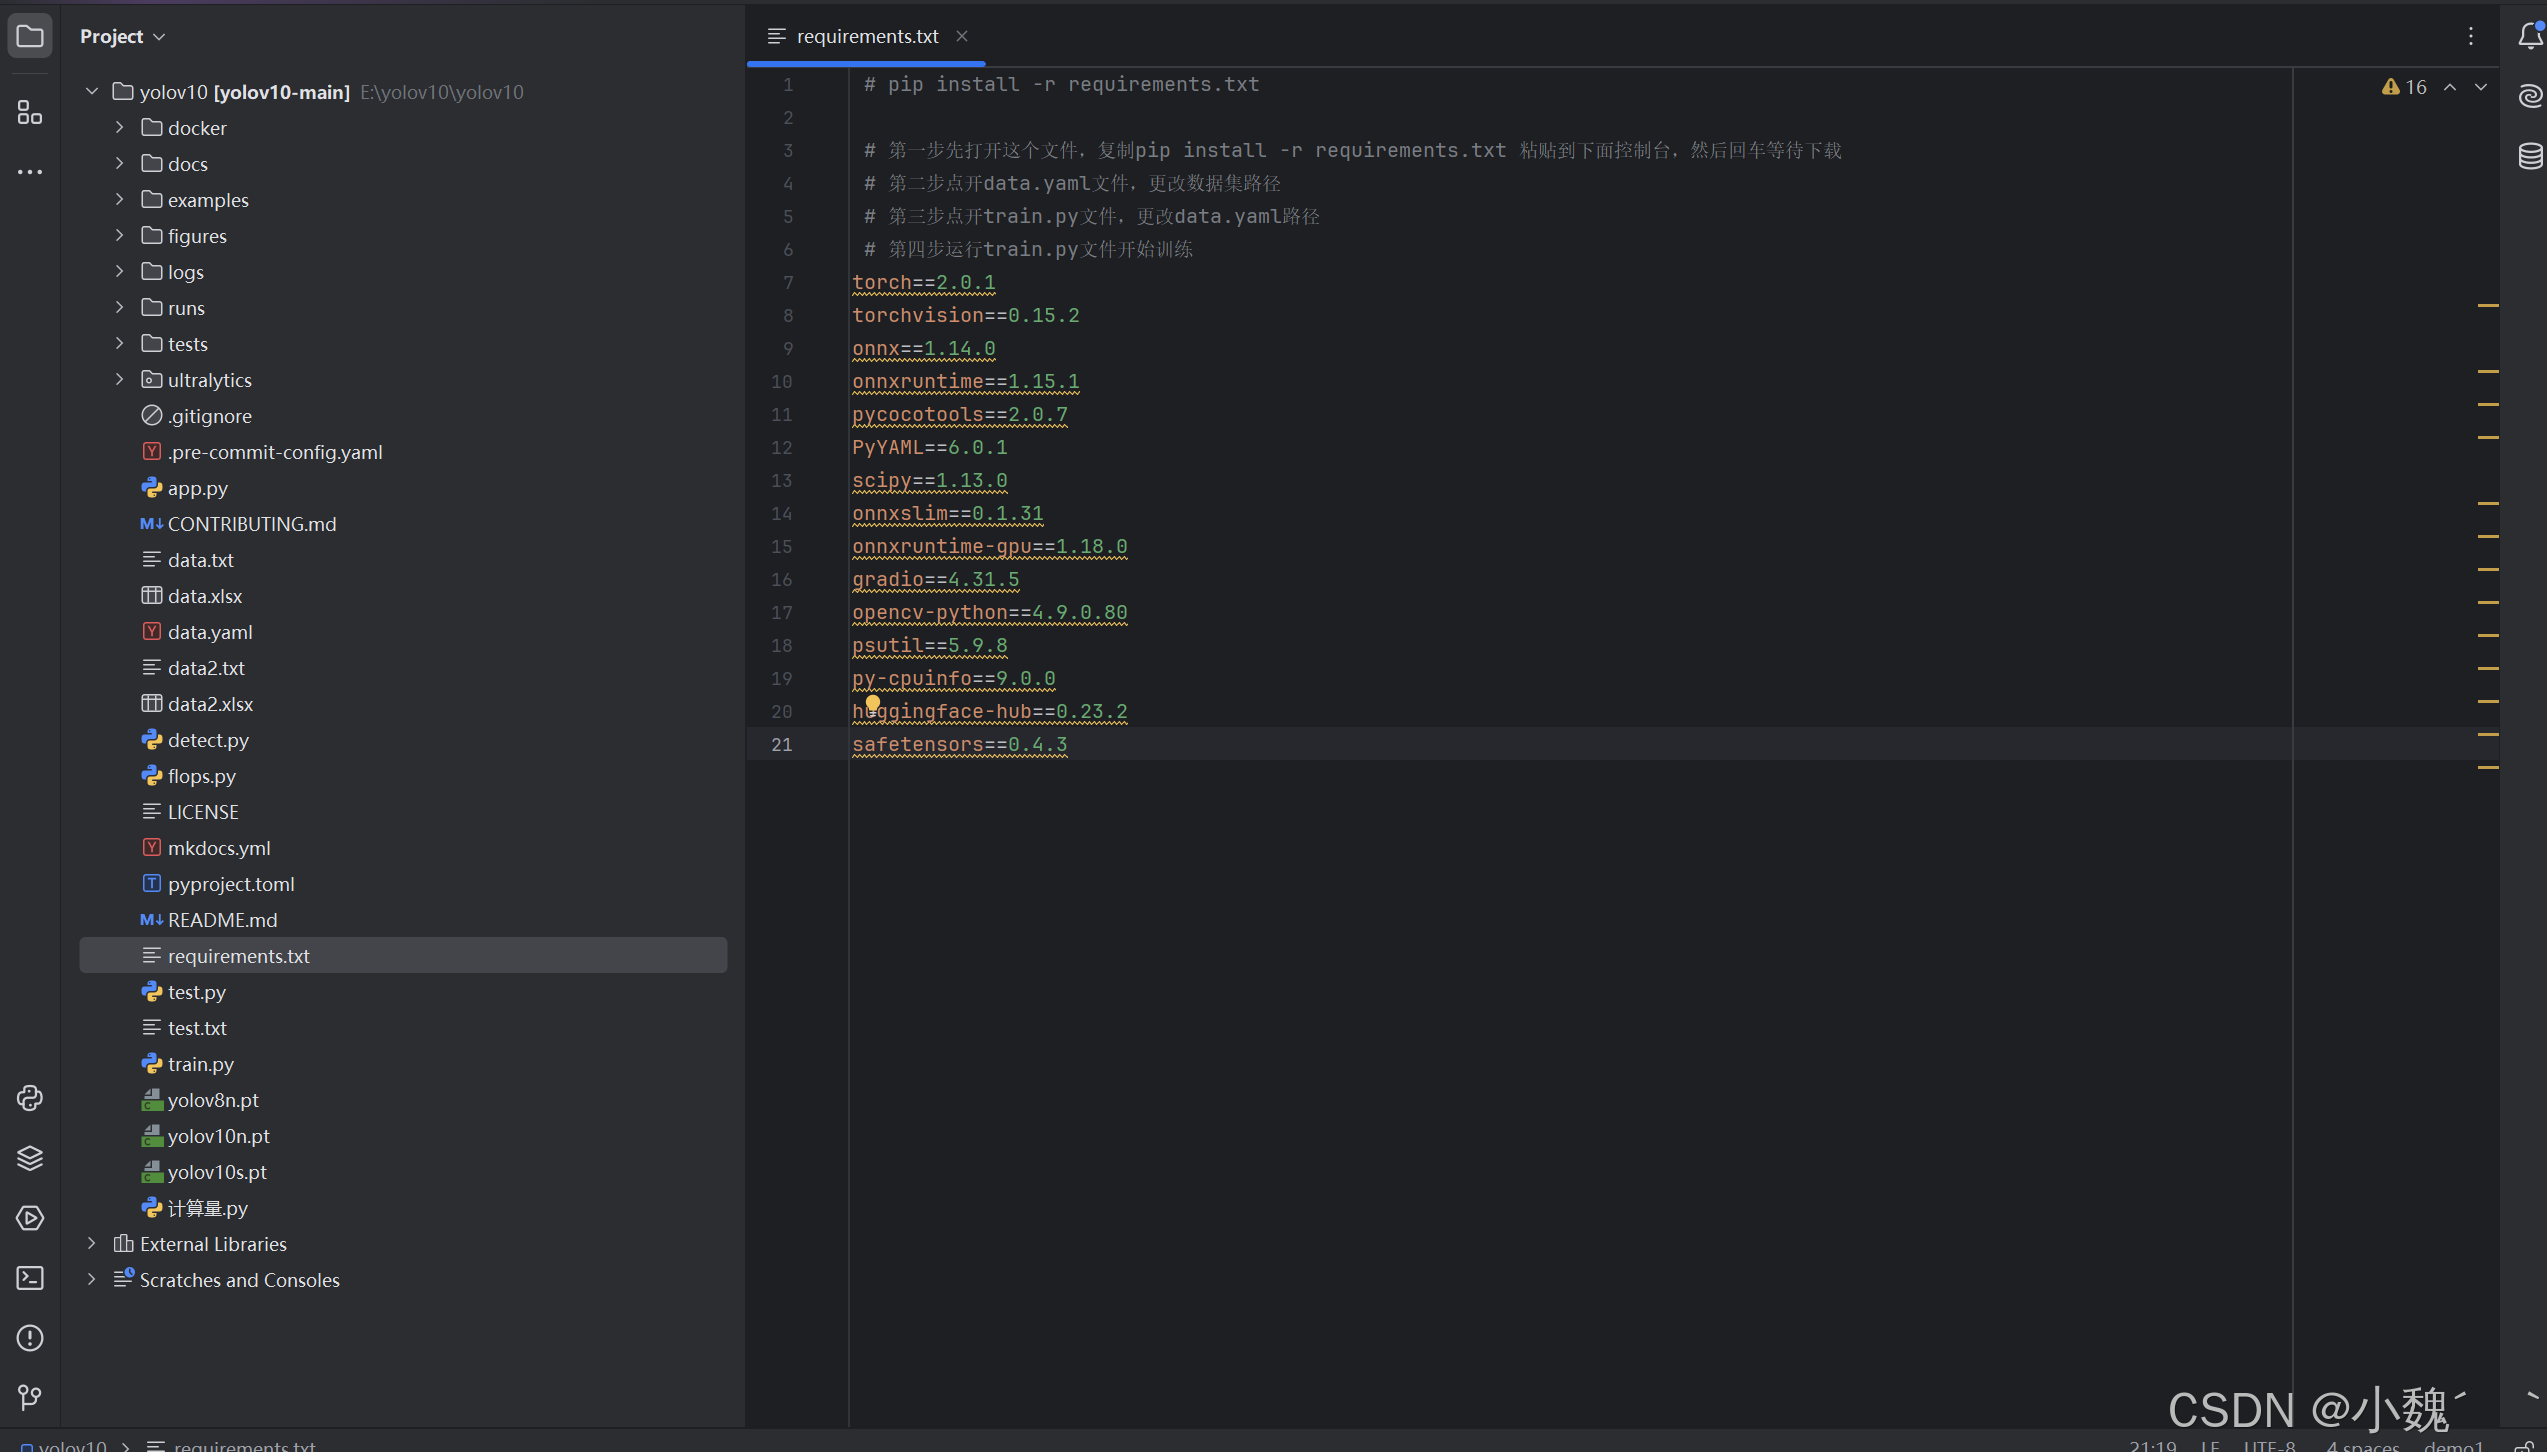Open the Notifications bell icon
The image size is (2547, 1452).
(x=2530, y=36)
